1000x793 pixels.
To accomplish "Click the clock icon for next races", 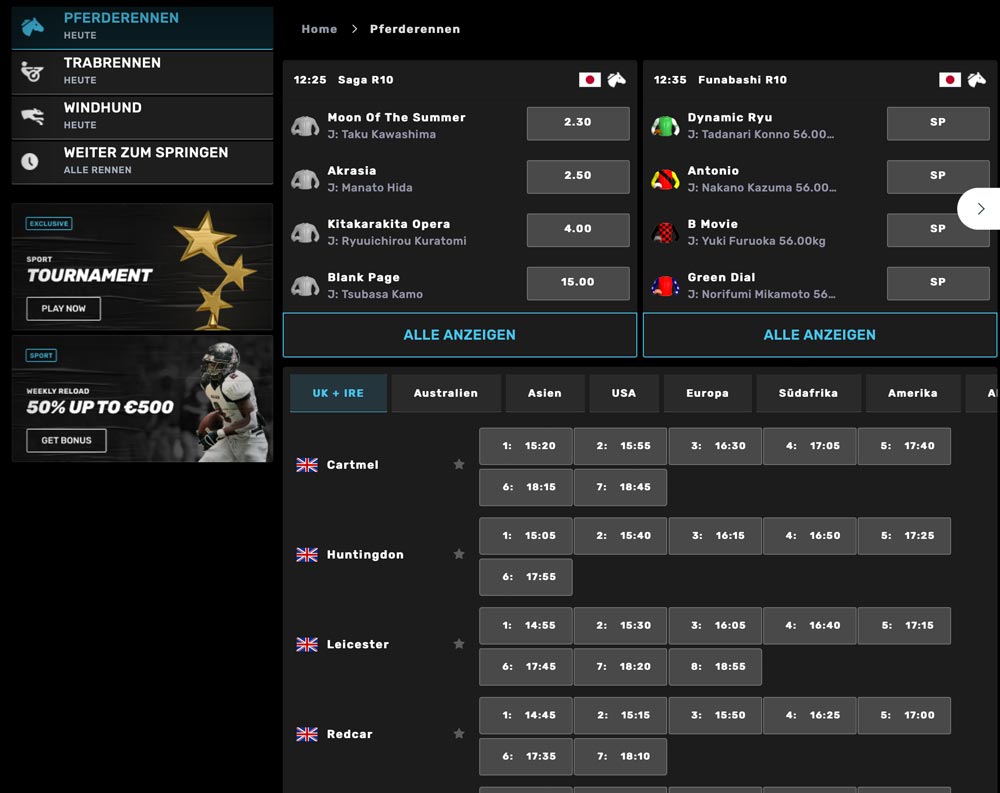I will (30, 161).
